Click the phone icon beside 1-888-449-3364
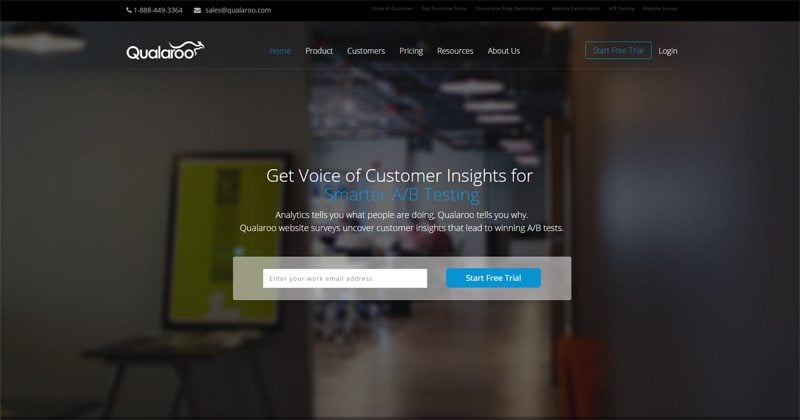The width and height of the screenshot is (800, 420). 129,10
